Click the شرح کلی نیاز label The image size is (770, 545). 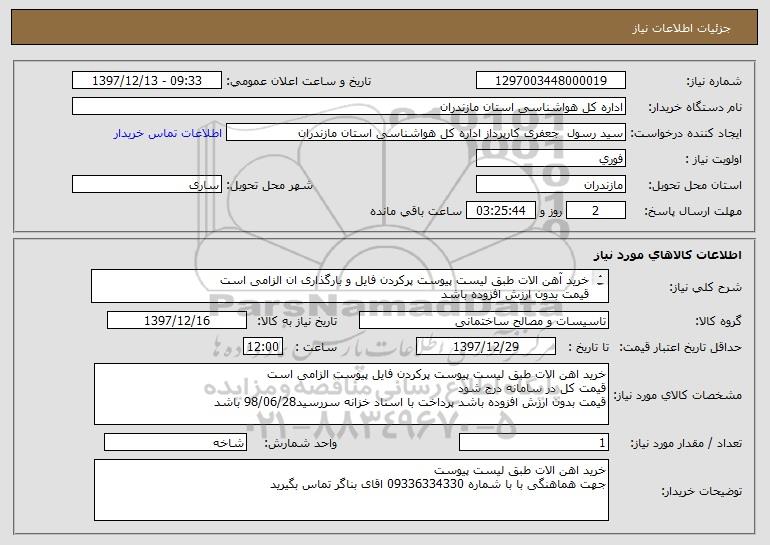[706, 287]
